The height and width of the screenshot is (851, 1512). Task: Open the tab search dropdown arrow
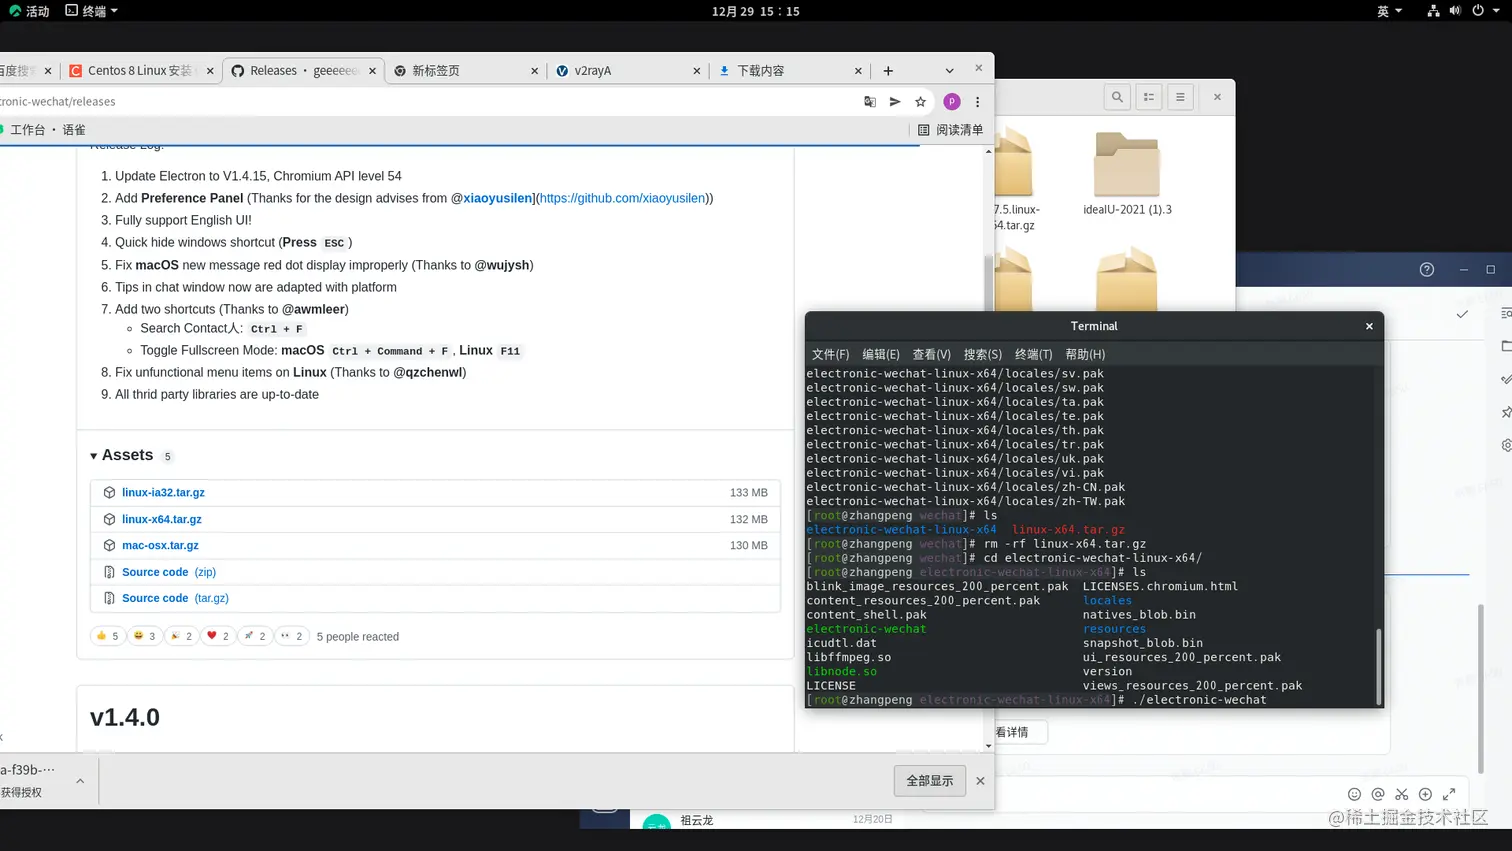pyautogui.click(x=949, y=71)
